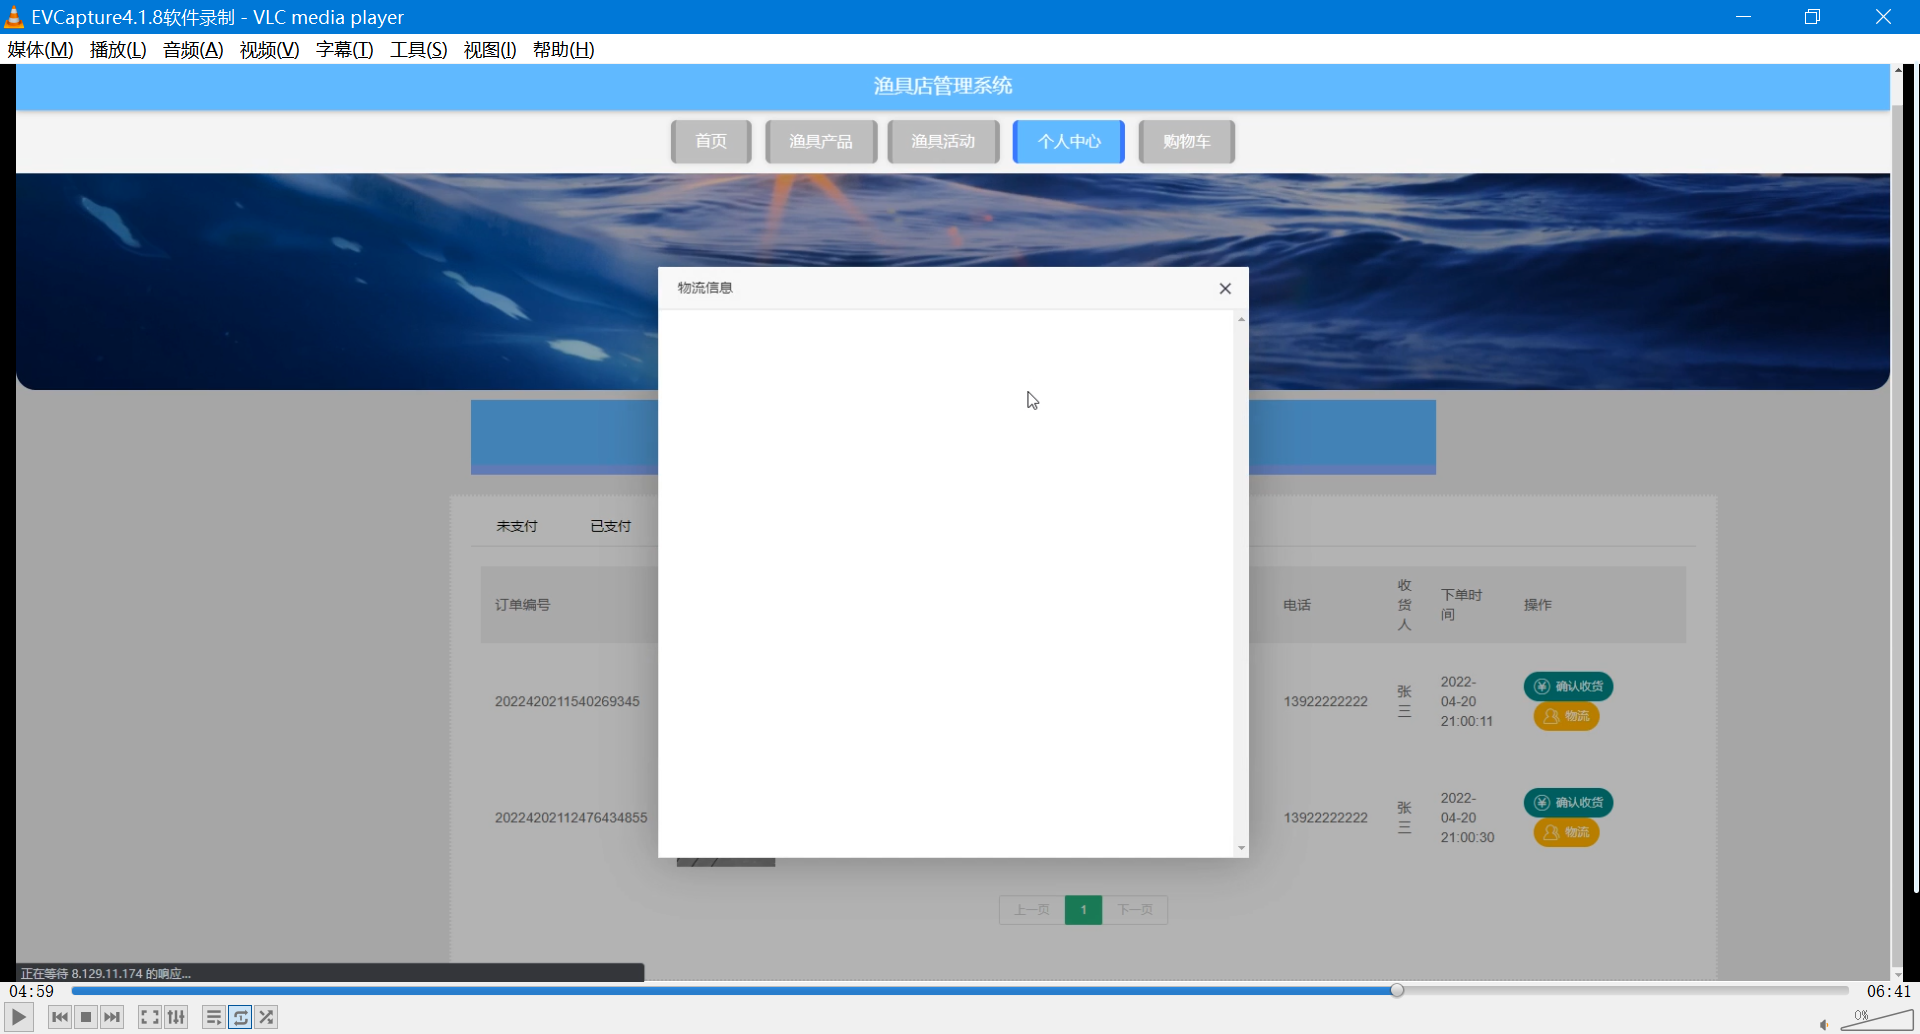Open the 字幕(T) menu
Viewport: 1920px width, 1034px height.
pyautogui.click(x=344, y=49)
